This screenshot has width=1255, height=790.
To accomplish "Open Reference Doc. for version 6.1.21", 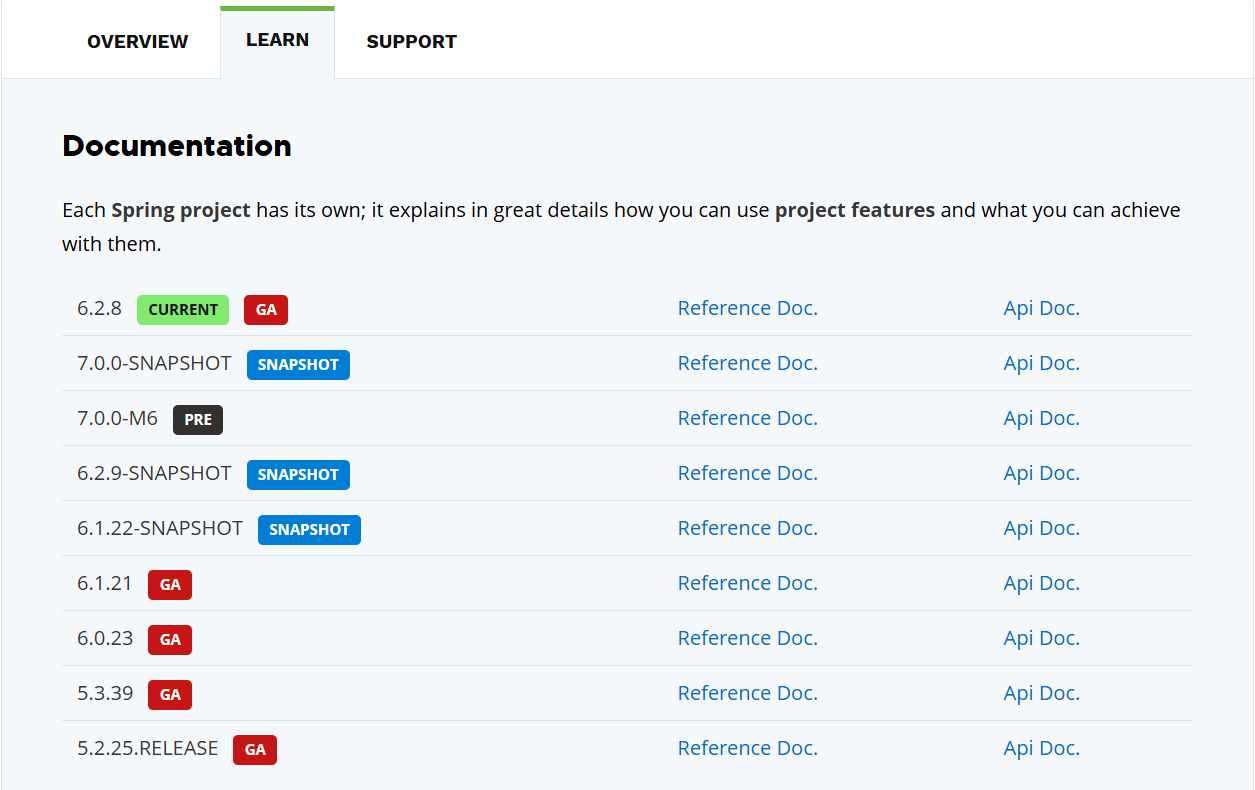I will tap(747, 583).
